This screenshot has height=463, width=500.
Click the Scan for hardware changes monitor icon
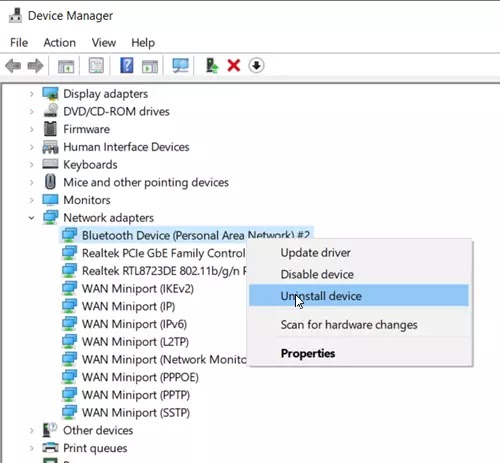[x=180, y=65]
